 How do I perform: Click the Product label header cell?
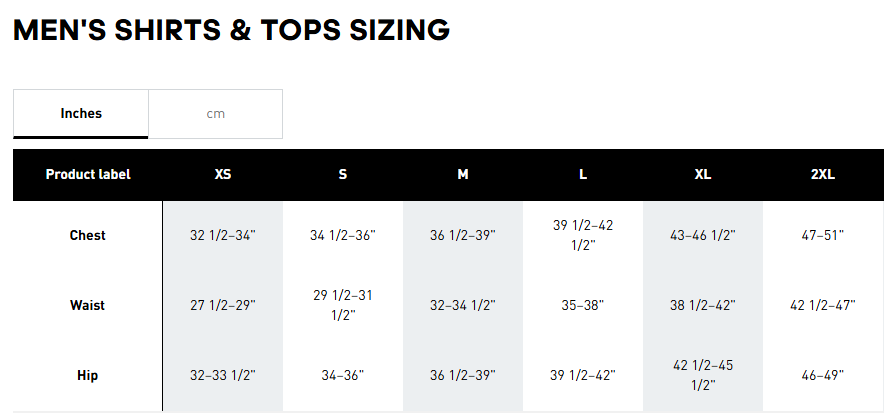pos(88,174)
